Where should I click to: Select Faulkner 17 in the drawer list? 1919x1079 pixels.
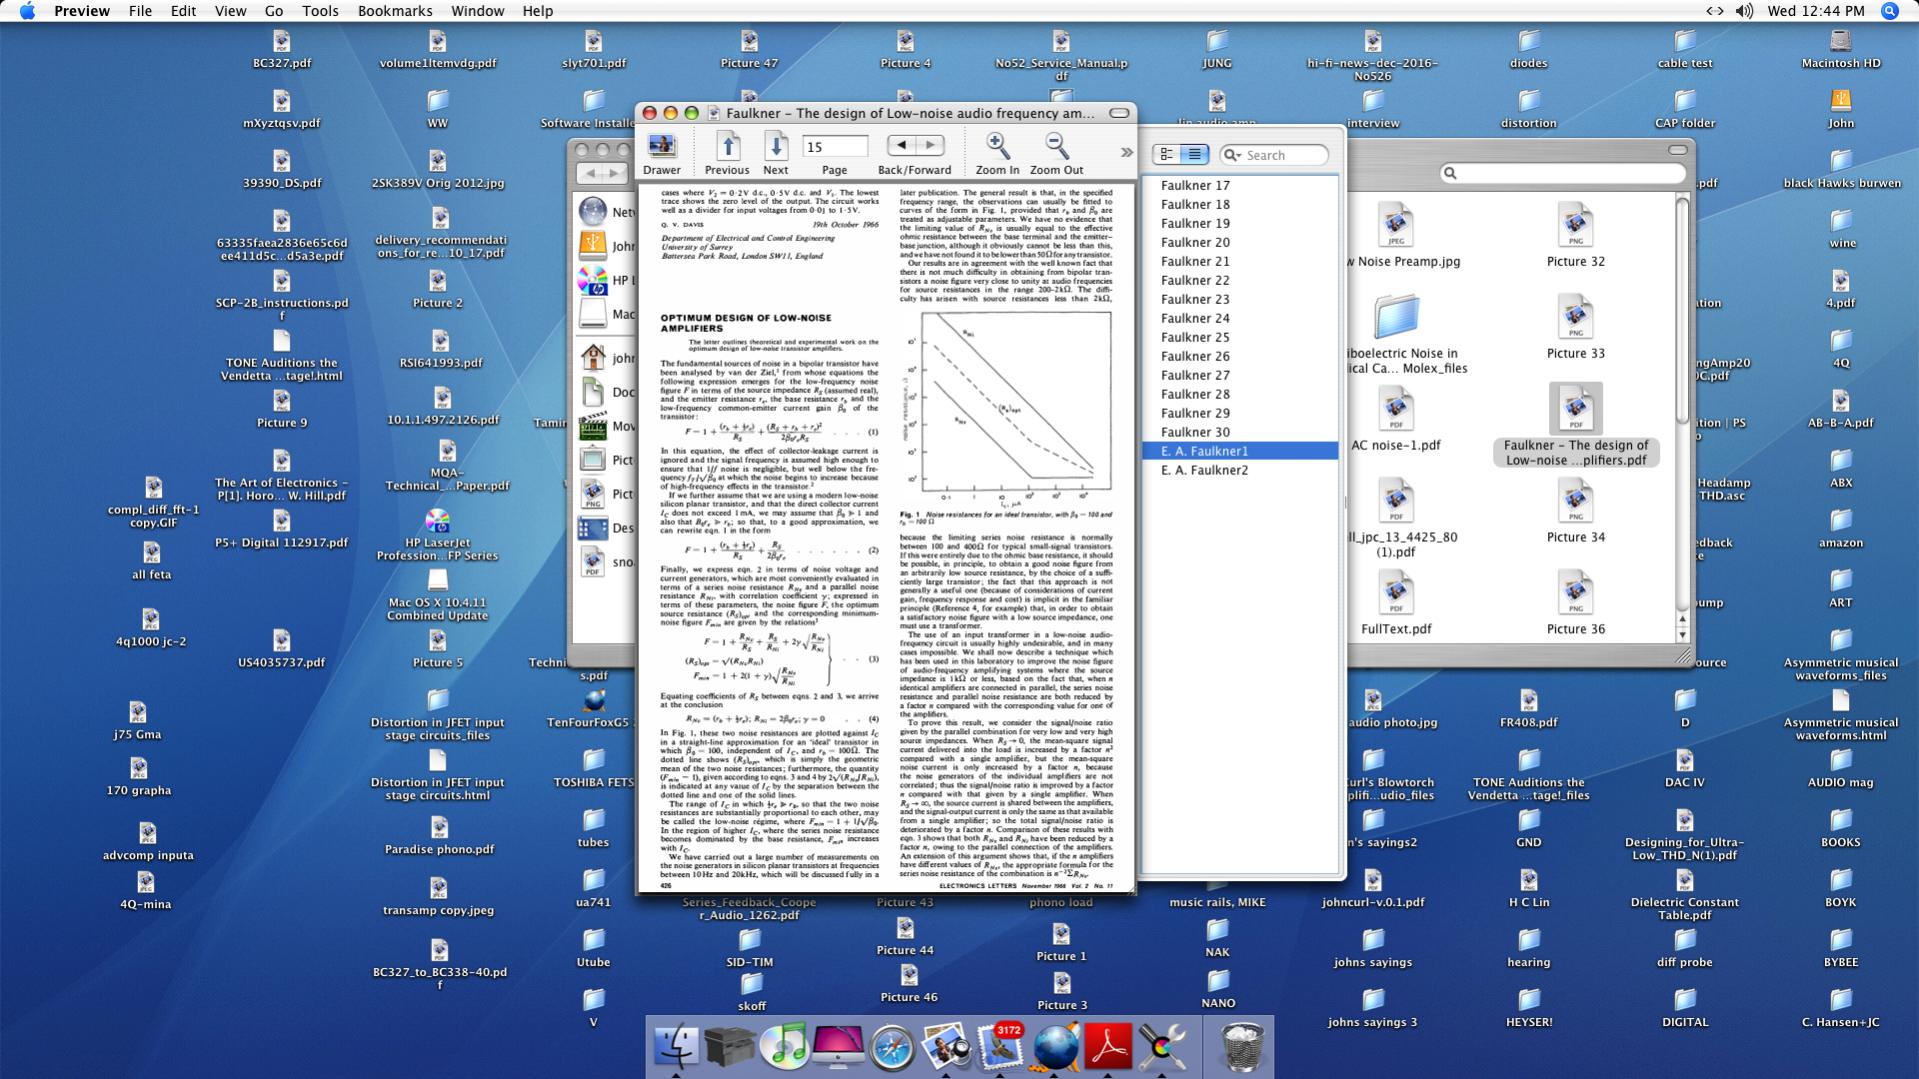[1240, 185]
